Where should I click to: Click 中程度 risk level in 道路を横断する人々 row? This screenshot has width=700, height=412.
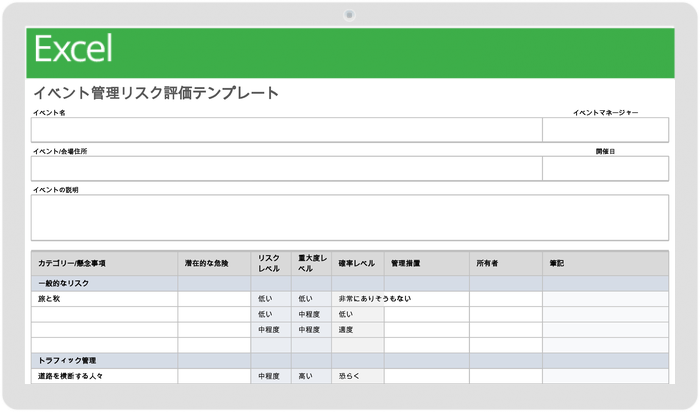click(271, 376)
